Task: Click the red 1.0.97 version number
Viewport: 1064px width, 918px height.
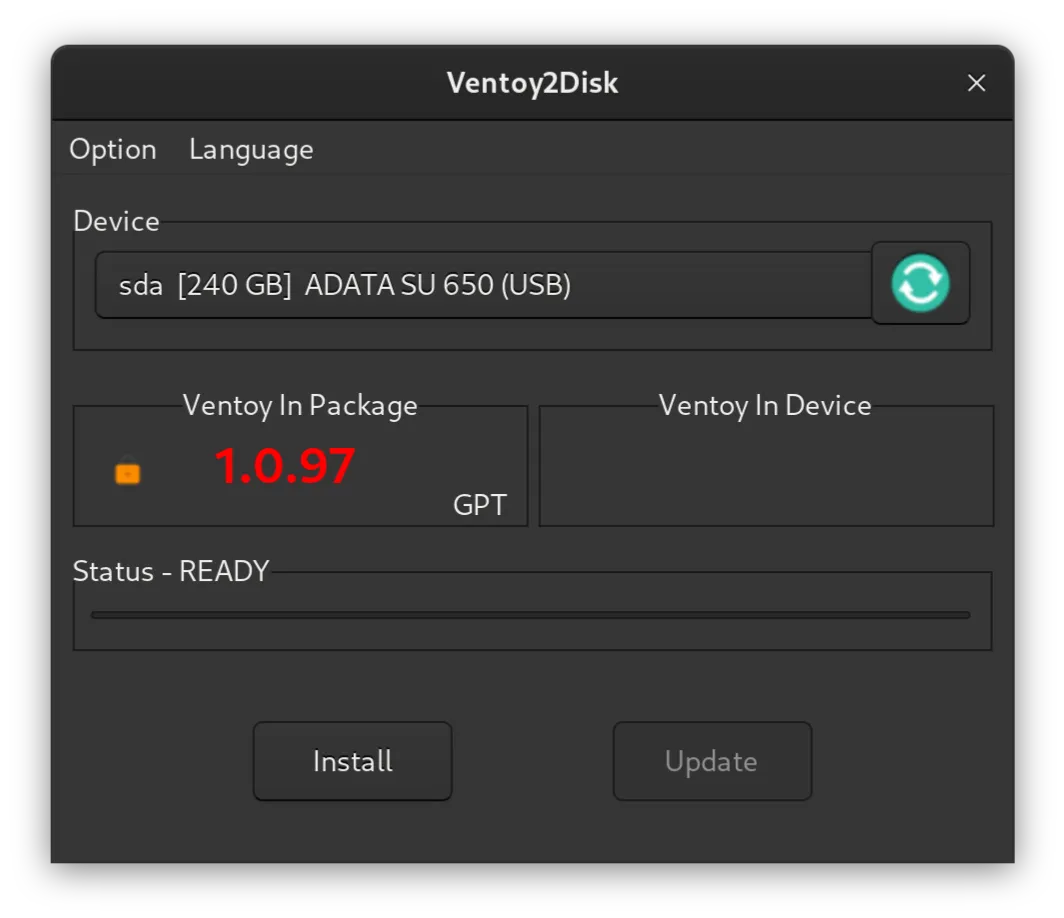Action: coord(285,466)
